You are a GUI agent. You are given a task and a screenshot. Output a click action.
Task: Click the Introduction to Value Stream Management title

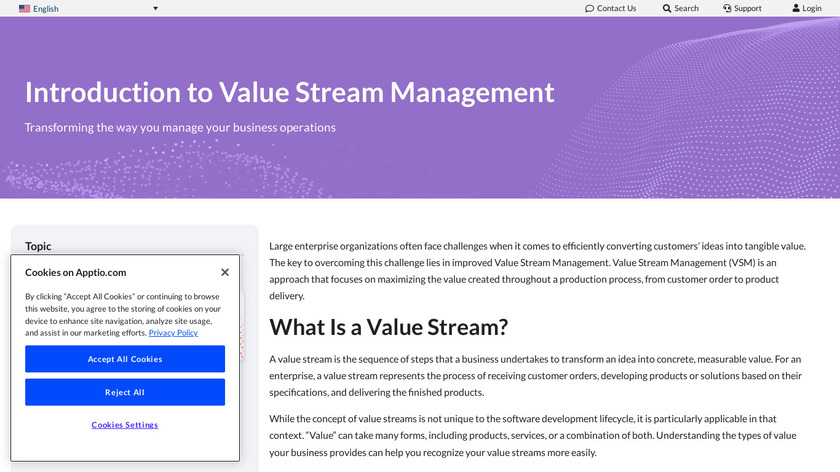pyautogui.click(x=289, y=92)
